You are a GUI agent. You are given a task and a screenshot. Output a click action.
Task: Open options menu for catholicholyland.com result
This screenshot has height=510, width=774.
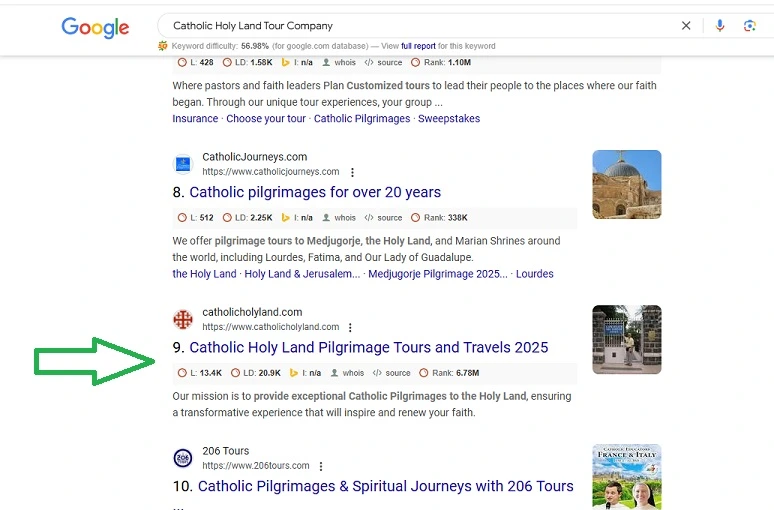pos(350,327)
